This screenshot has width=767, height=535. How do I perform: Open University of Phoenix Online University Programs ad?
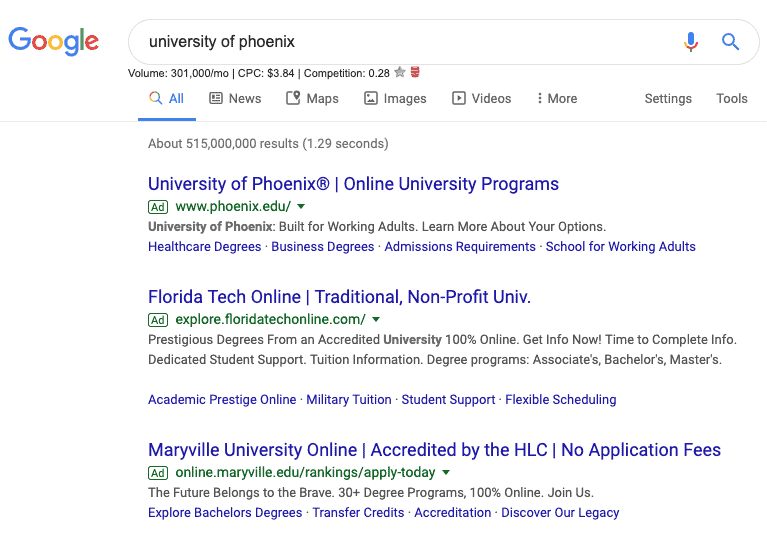[x=353, y=184]
